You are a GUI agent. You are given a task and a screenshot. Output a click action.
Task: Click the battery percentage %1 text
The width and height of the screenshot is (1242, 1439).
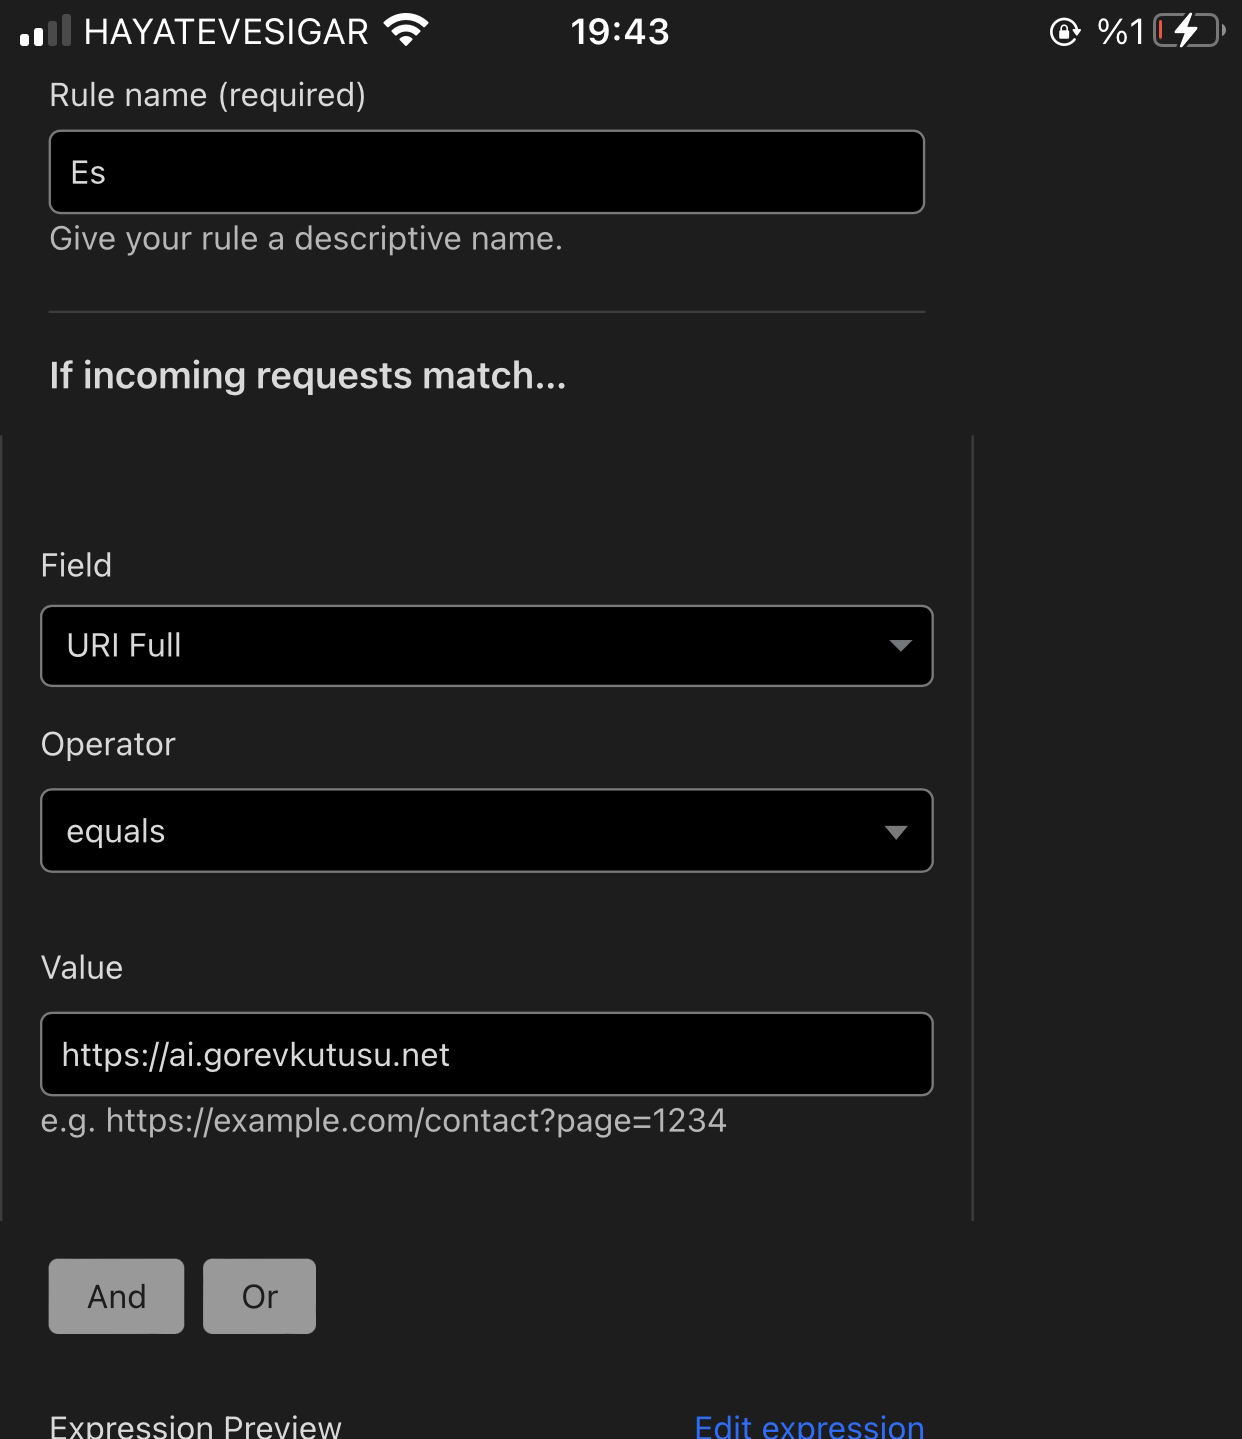pos(1120,32)
